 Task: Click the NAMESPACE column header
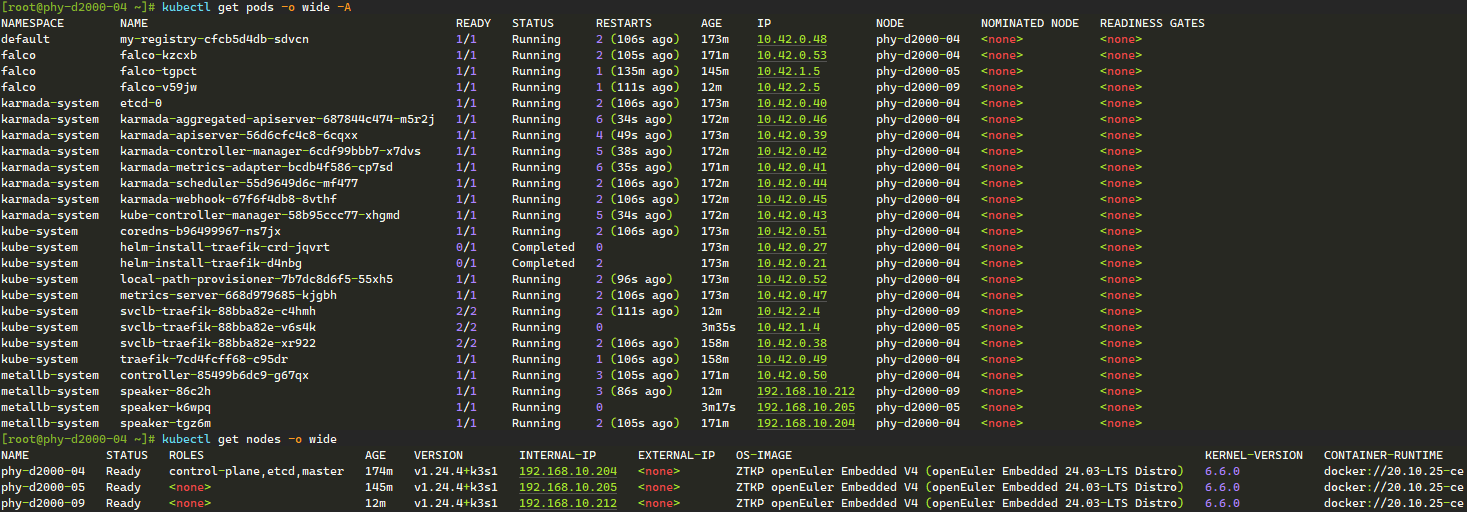[34, 23]
